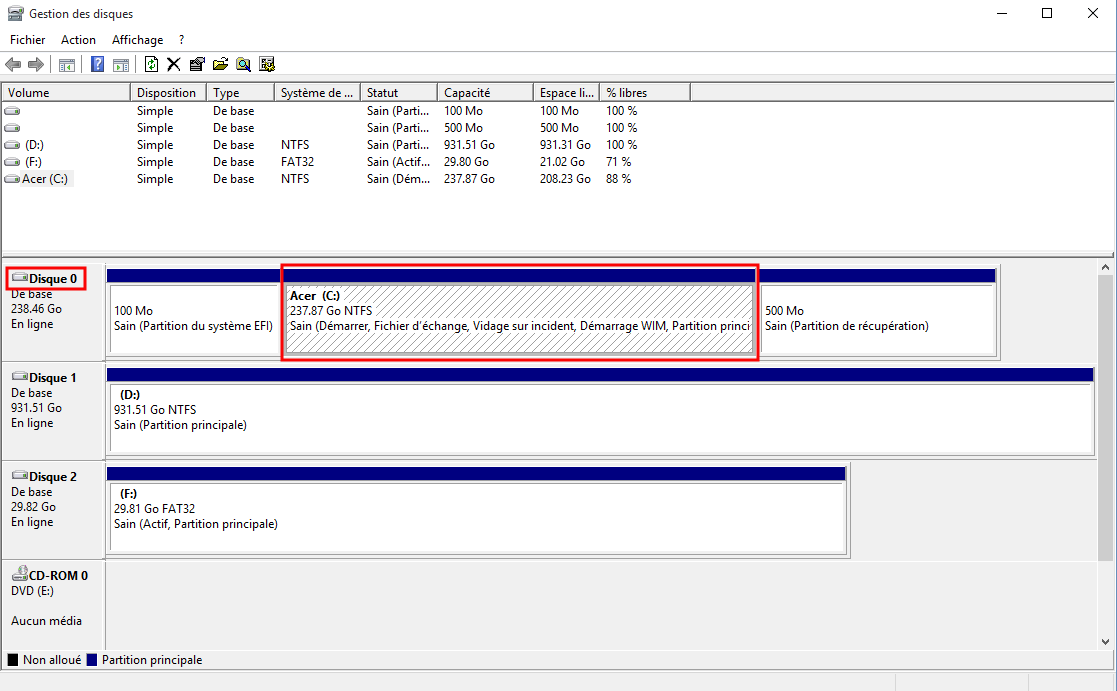Image resolution: width=1117 pixels, height=691 pixels.
Task: Click the Refresh toolbar icon
Action: [151, 65]
